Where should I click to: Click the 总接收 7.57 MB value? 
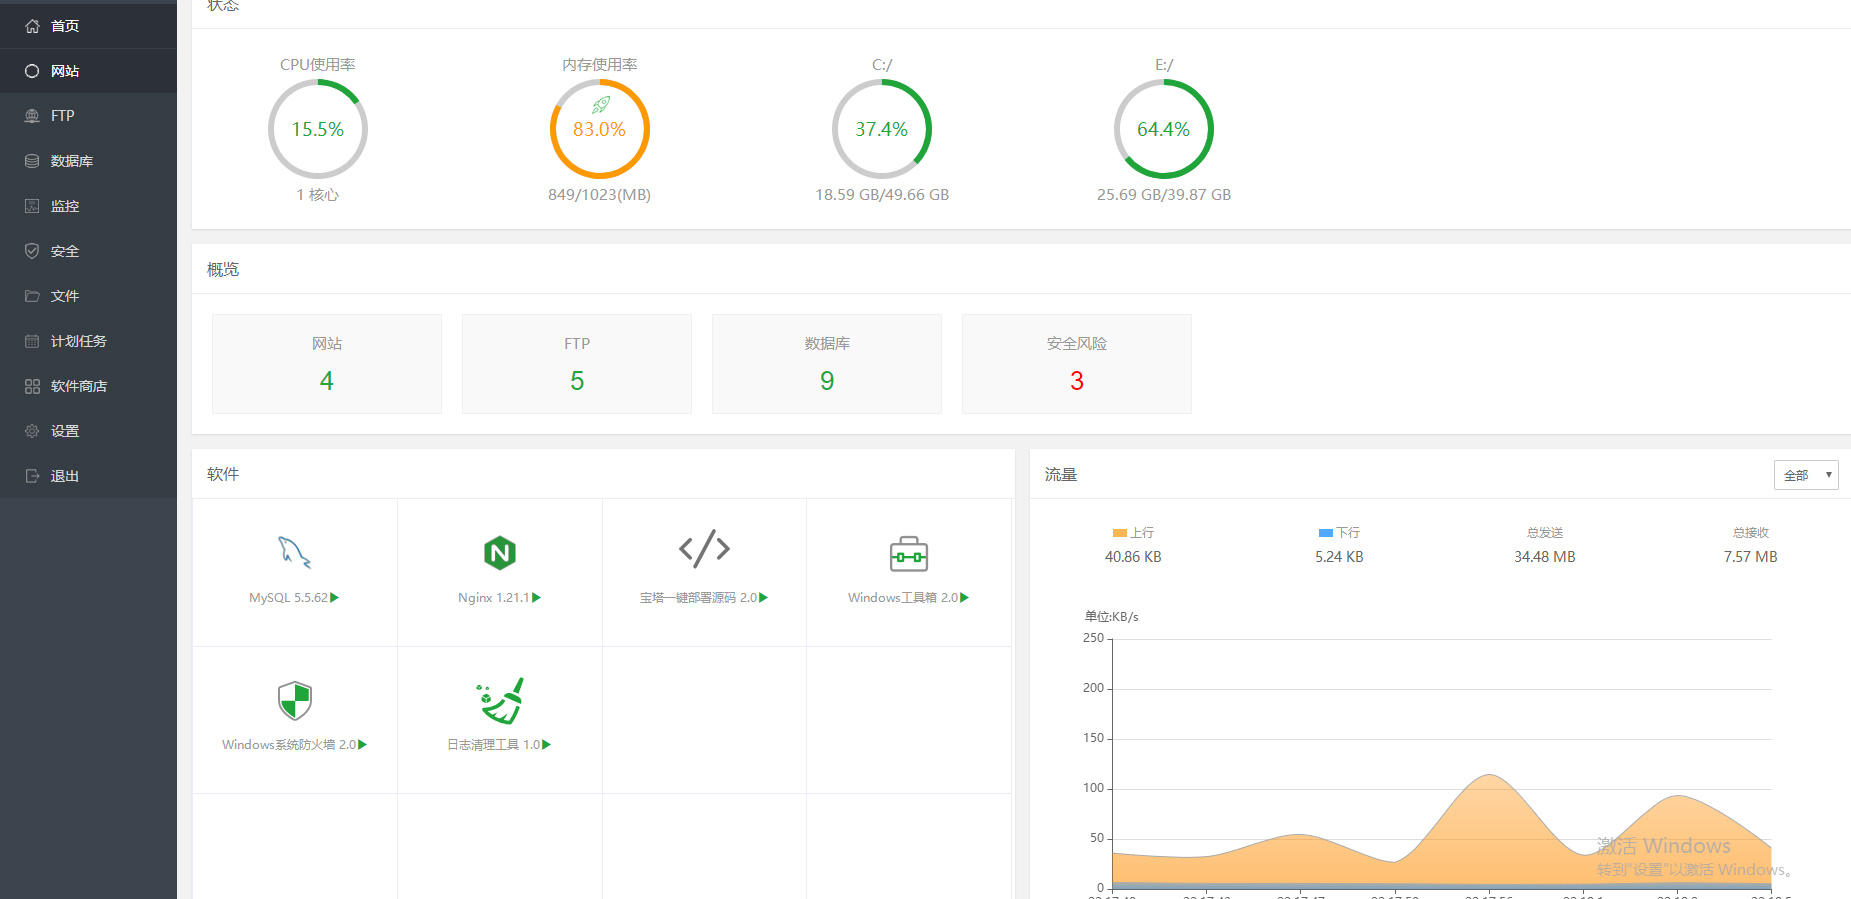1750,557
